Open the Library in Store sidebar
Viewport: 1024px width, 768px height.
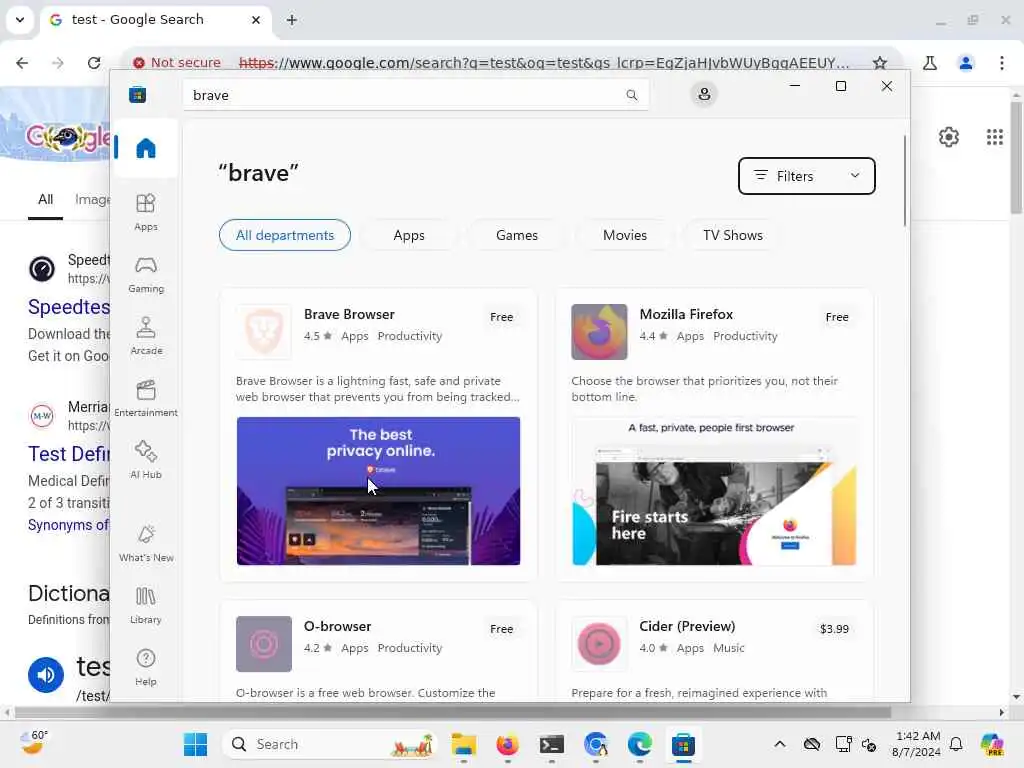tap(146, 605)
